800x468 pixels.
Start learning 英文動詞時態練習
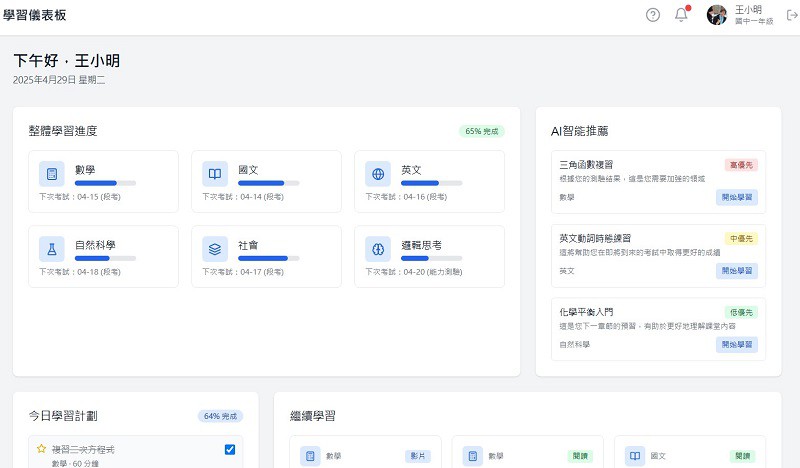(736, 271)
